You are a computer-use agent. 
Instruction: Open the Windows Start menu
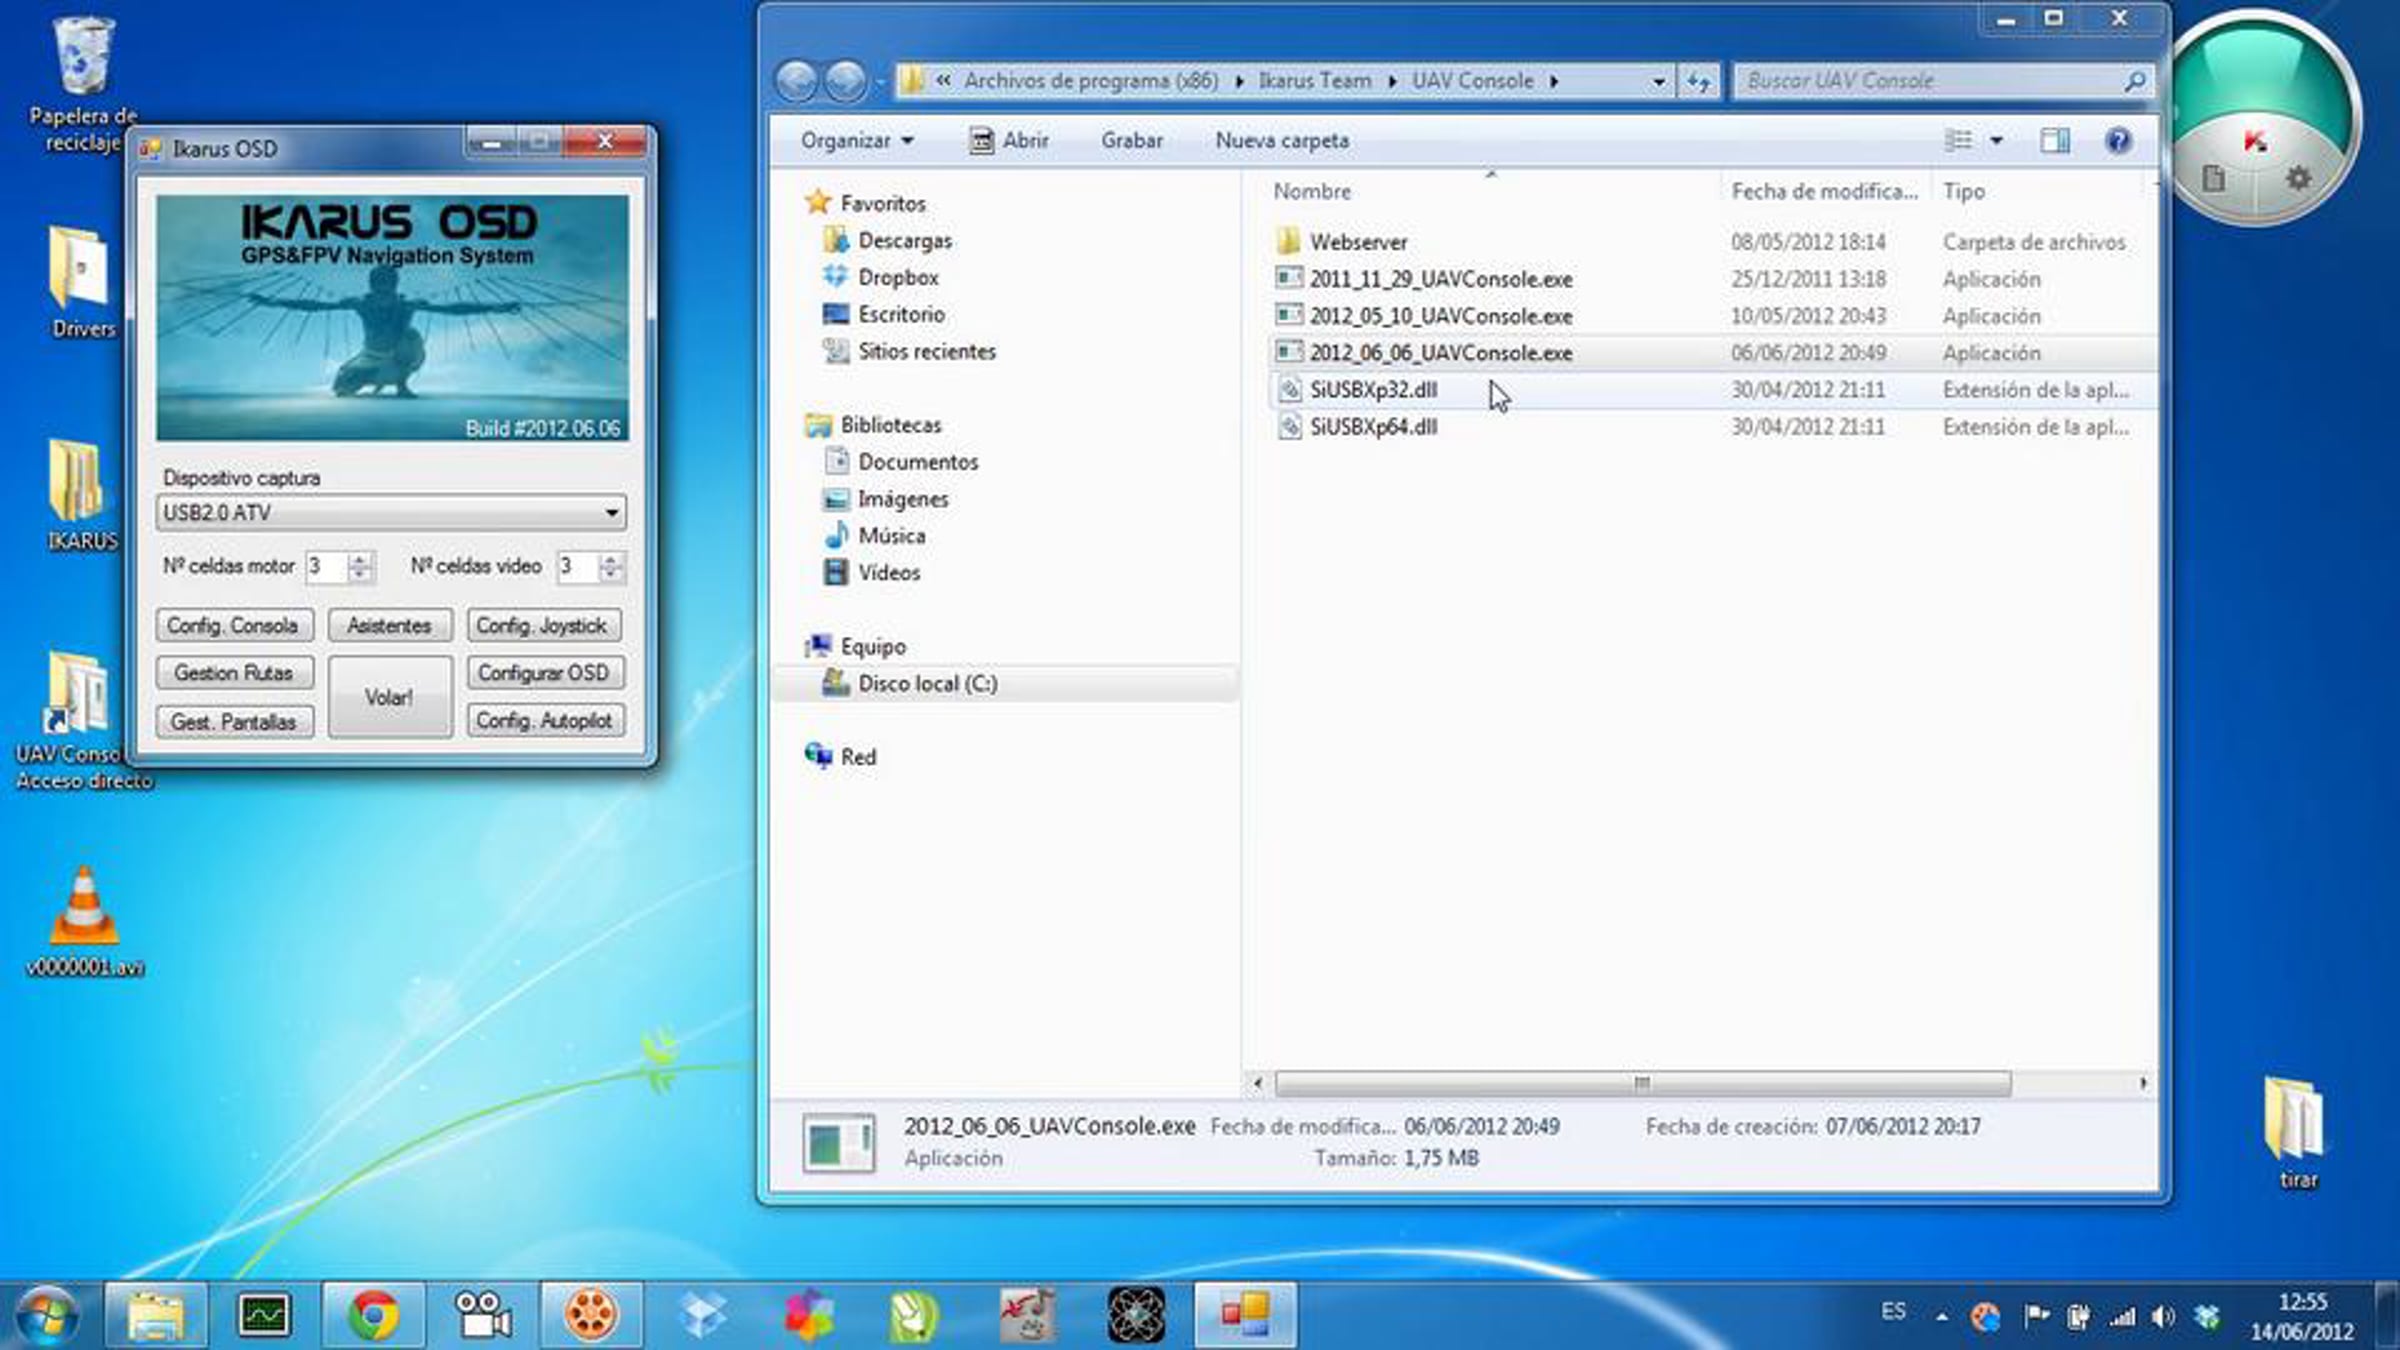pos(48,1315)
